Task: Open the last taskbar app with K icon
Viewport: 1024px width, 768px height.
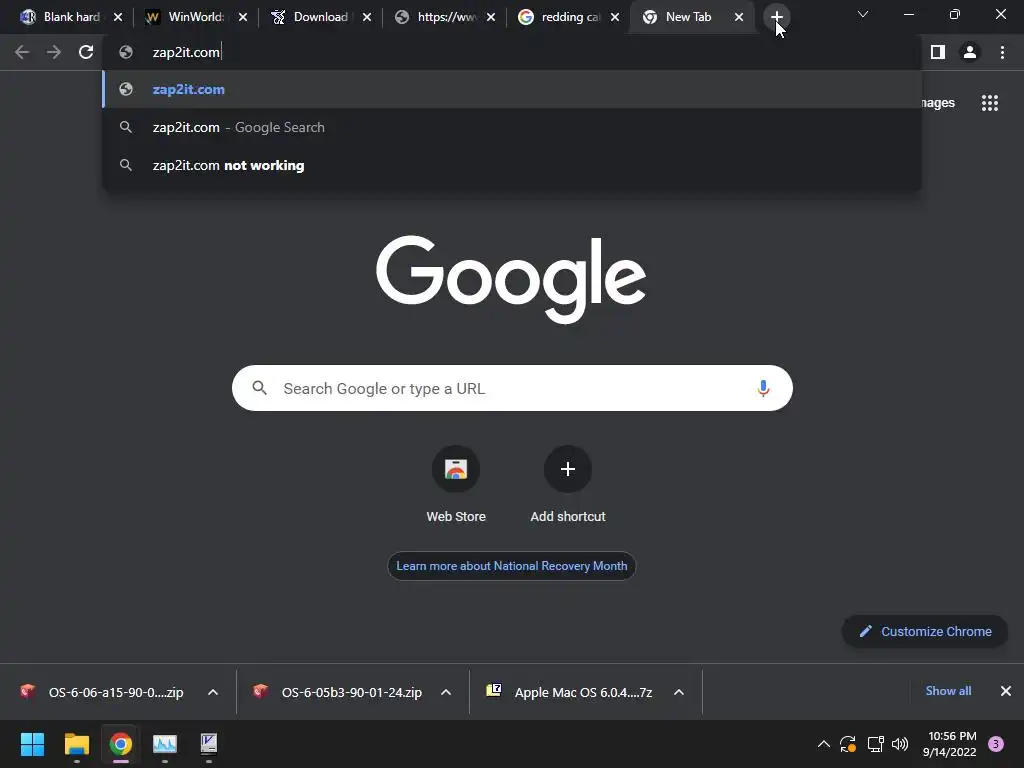Action: (x=209, y=744)
